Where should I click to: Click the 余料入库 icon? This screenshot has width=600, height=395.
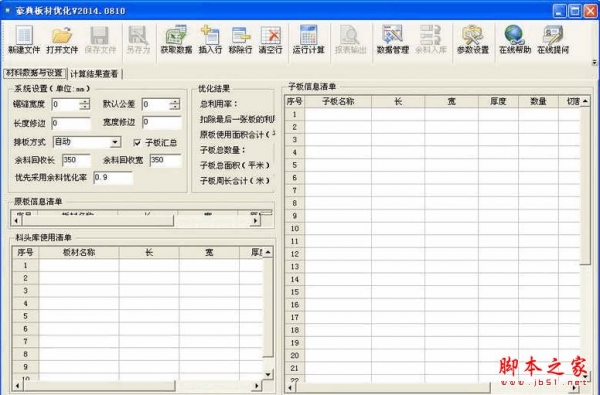coord(430,39)
